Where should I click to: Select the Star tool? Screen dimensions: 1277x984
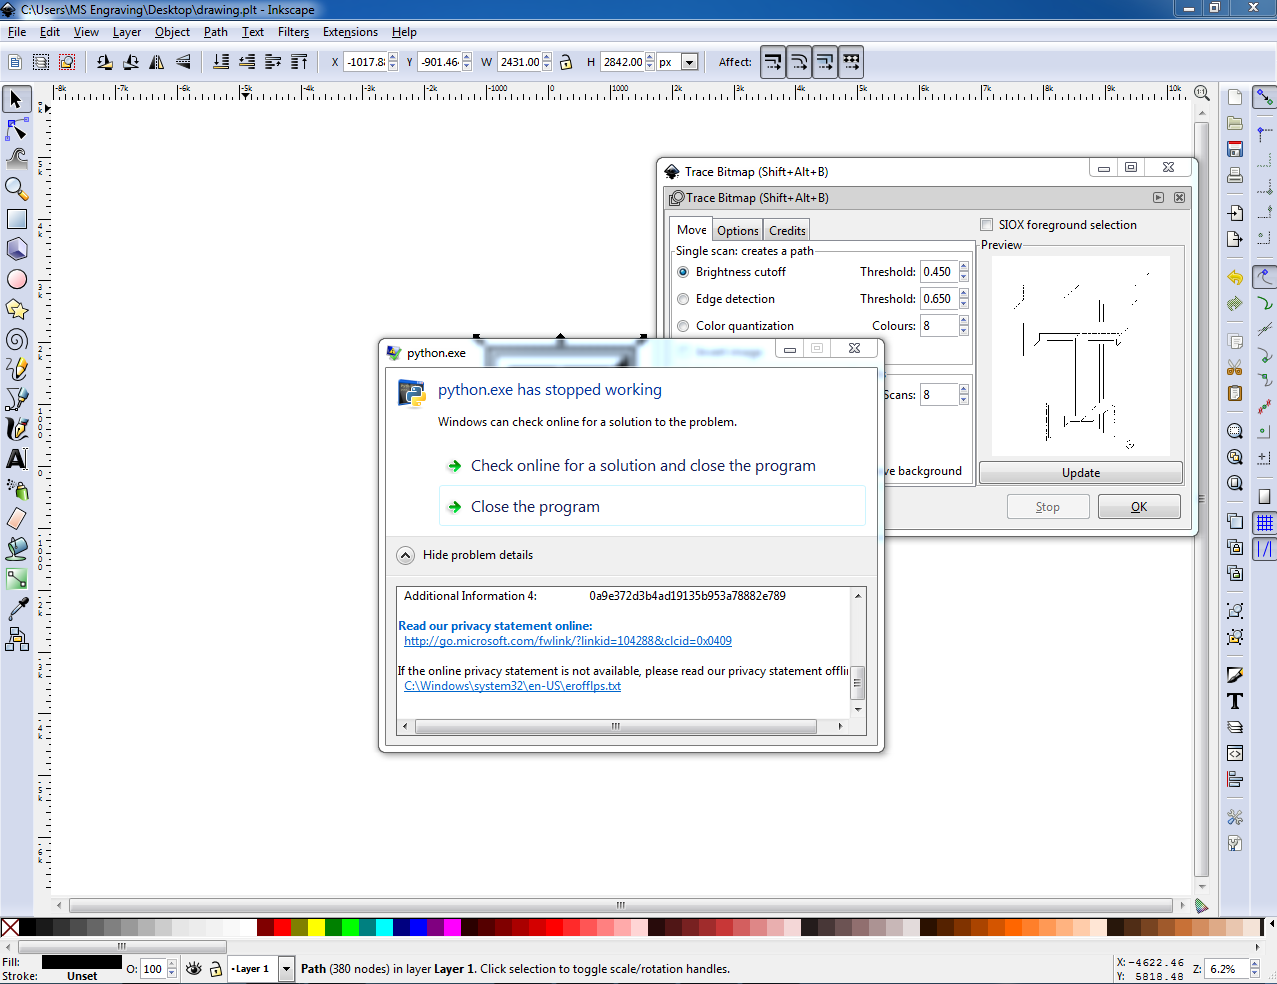[16, 308]
